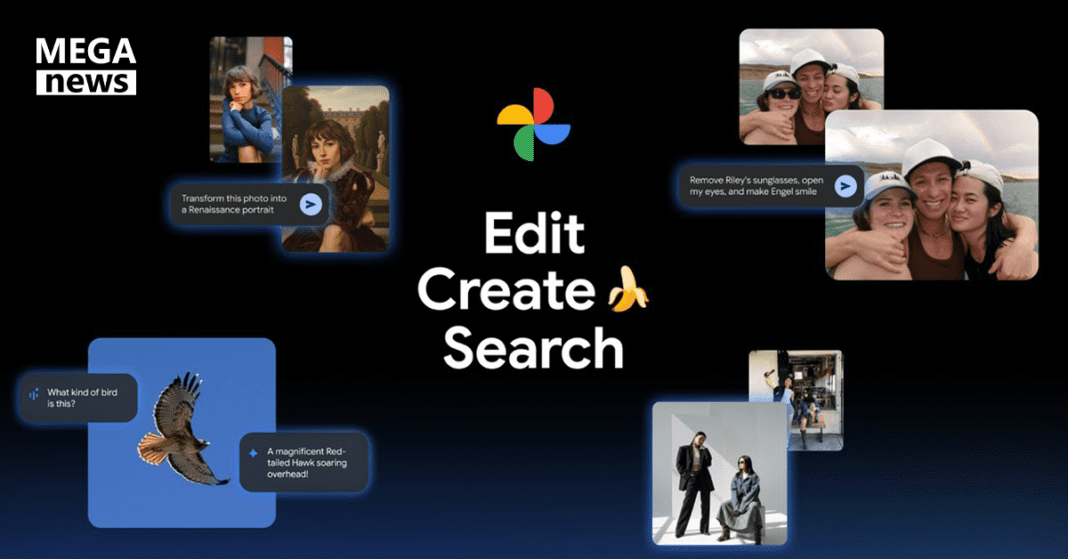Click the 'Create' heading text
Viewport: 1068px width, 559px height.
click(506, 290)
